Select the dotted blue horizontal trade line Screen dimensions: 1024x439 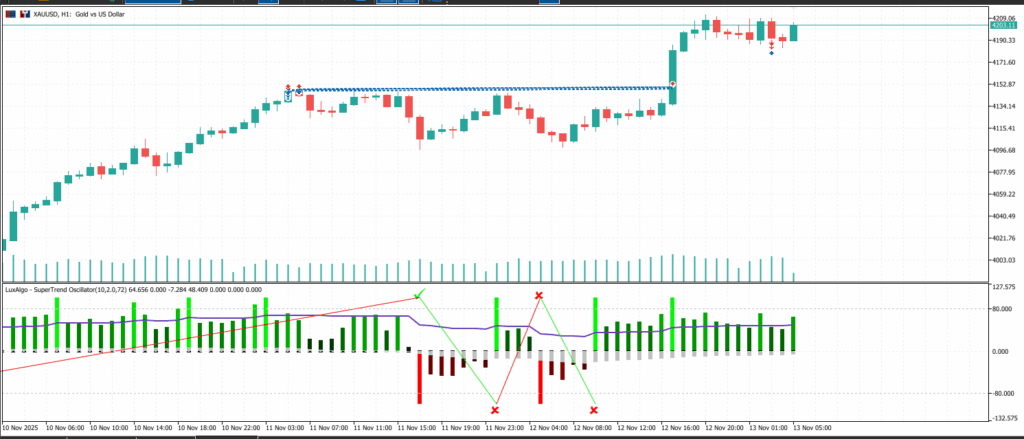click(x=480, y=90)
